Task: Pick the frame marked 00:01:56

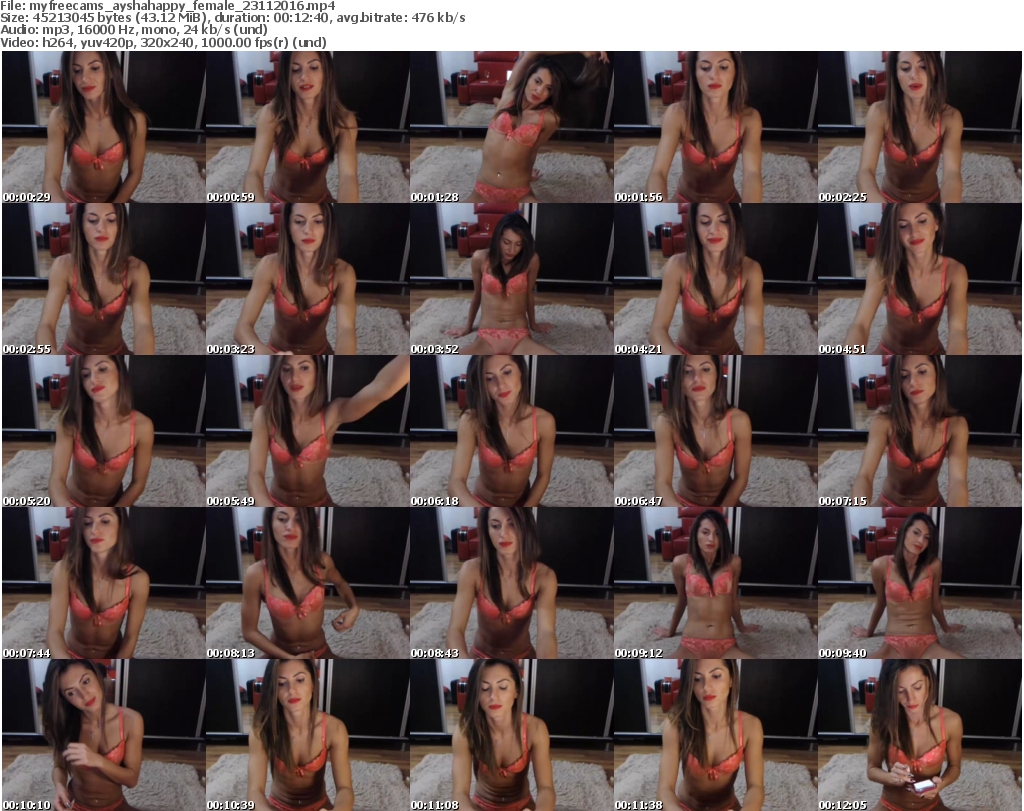Action: pos(715,127)
